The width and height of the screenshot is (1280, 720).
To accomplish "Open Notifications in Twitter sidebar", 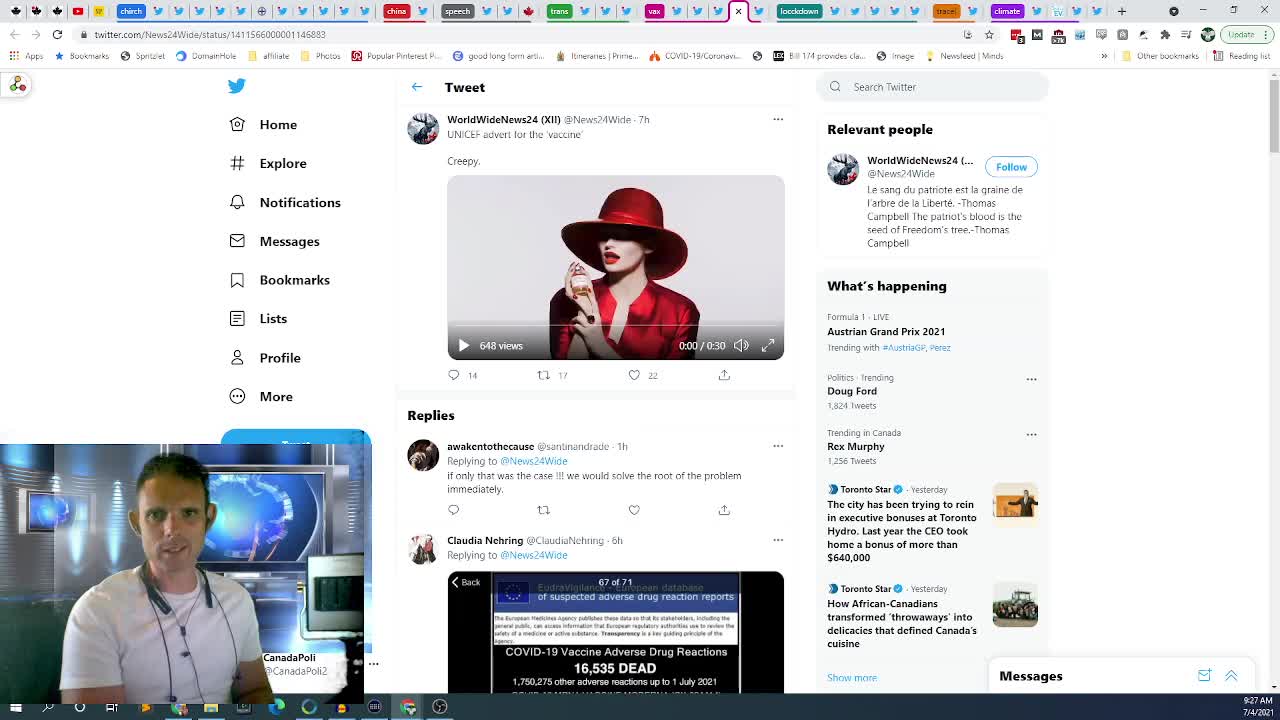I will pos(285,202).
